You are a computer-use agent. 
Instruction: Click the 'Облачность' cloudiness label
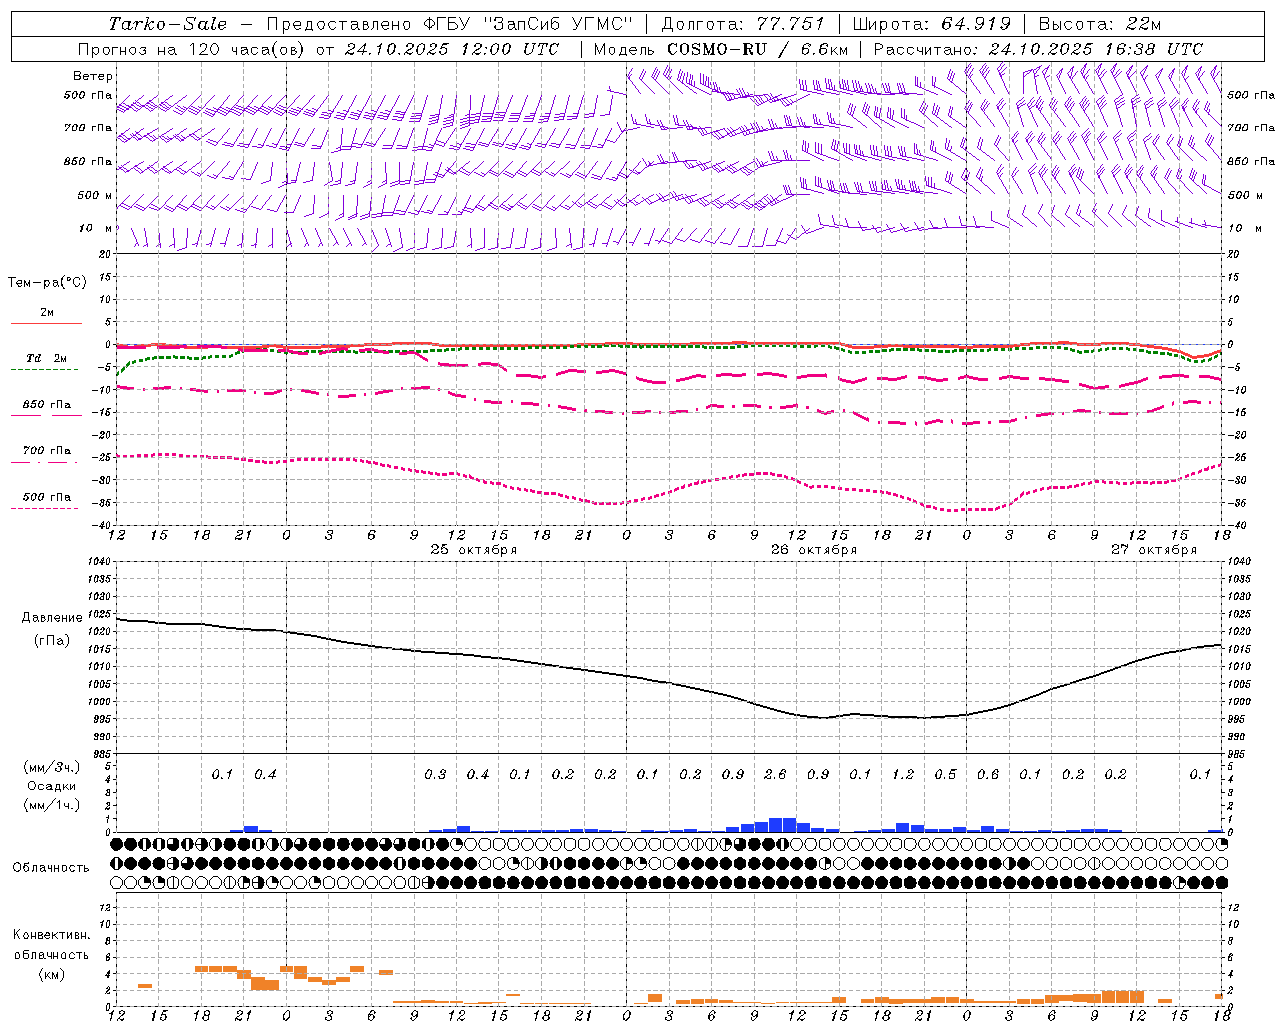pyautogui.click(x=51, y=868)
